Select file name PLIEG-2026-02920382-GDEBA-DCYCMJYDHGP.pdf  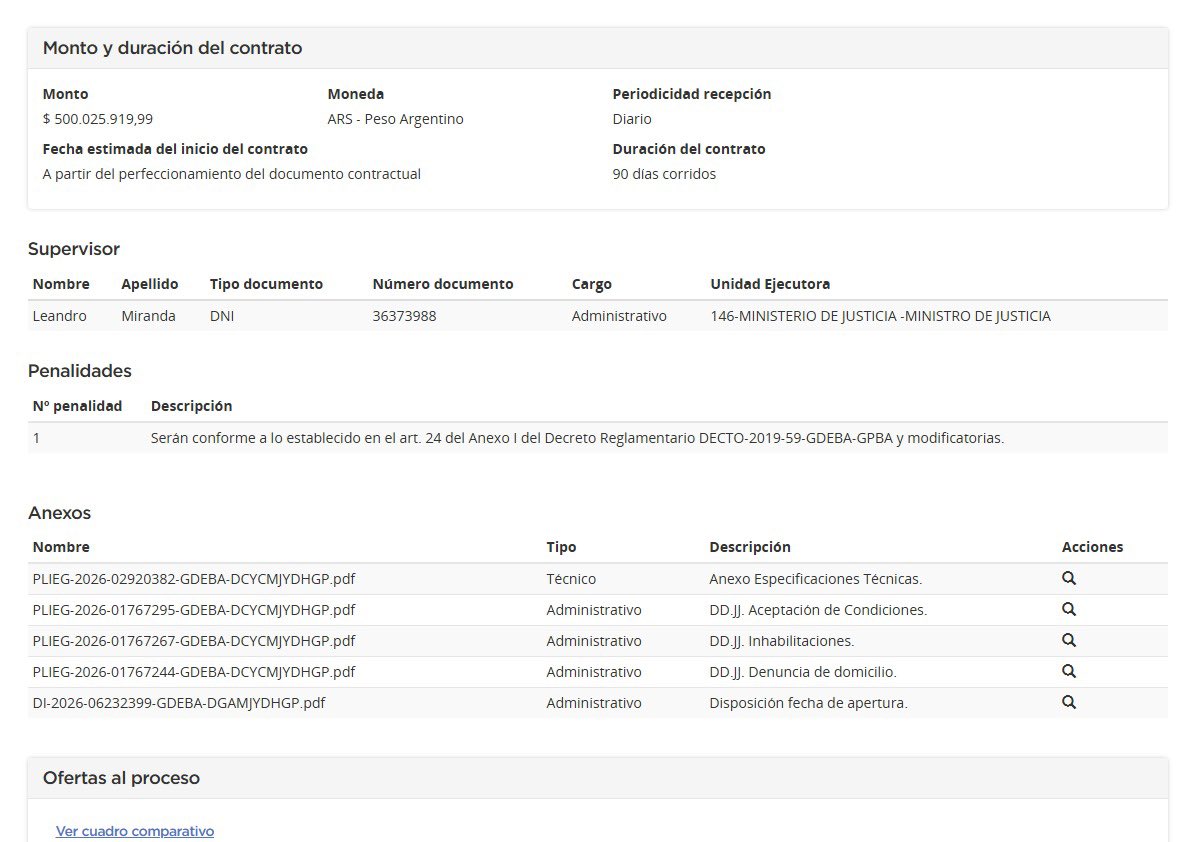click(194, 579)
